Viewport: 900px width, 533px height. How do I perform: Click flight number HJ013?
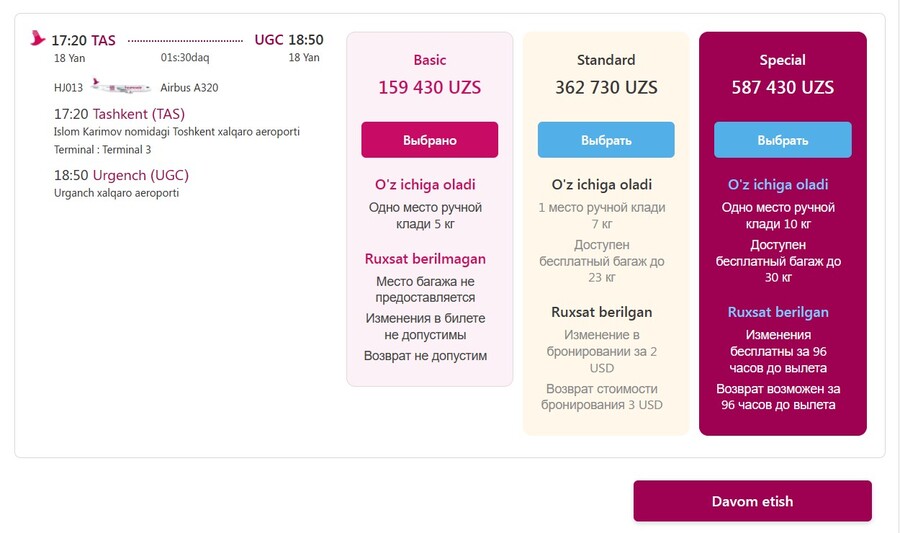(x=68, y=88)
